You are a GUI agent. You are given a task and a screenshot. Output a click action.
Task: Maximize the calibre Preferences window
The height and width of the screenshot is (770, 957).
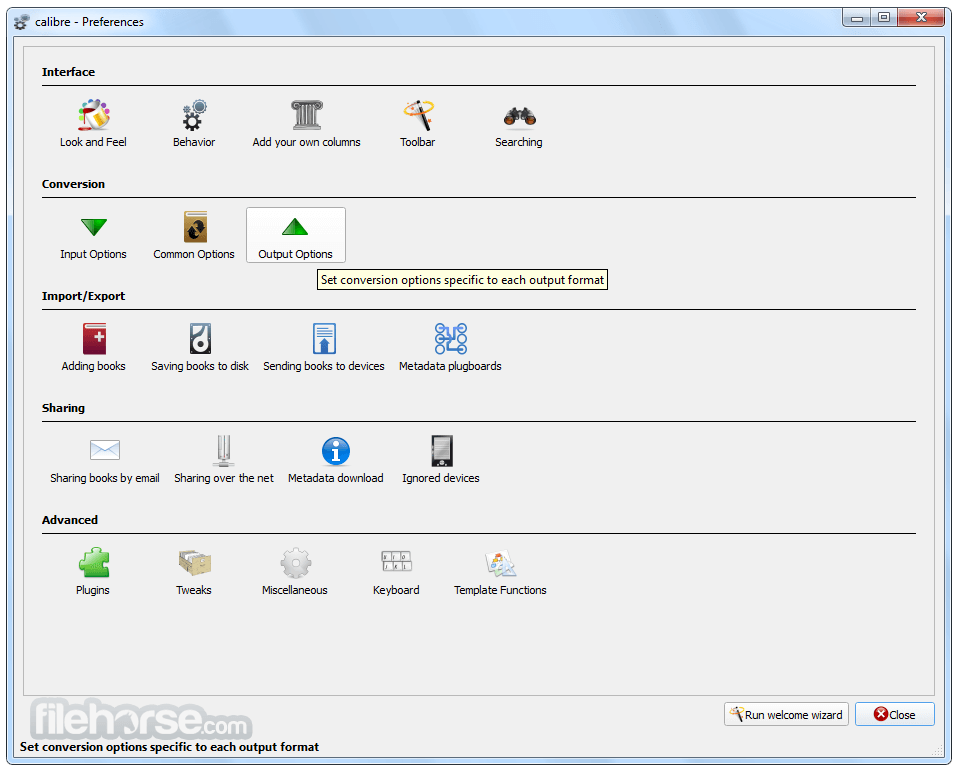click(x=884, y=18)
